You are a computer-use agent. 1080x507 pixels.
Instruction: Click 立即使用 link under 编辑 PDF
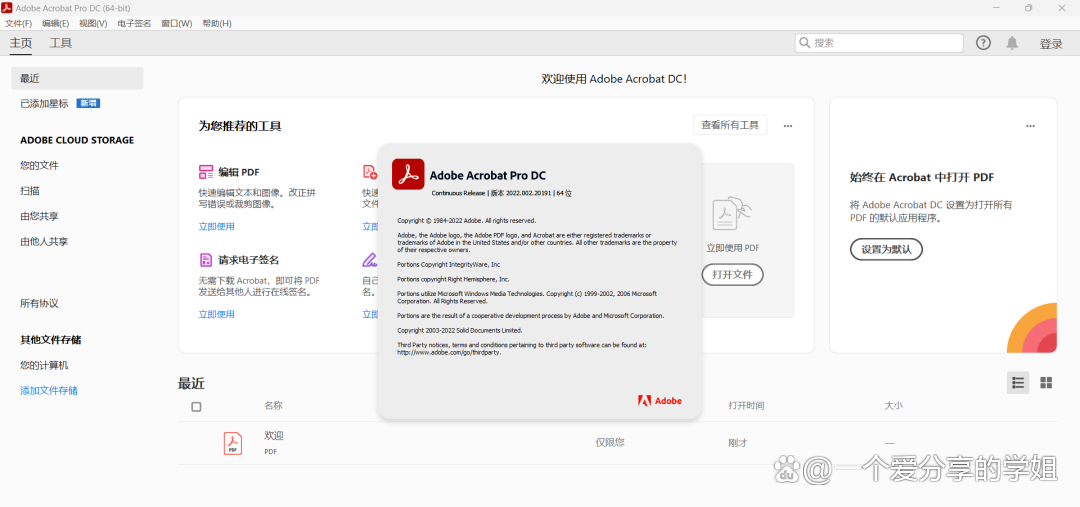coord(216,227)
